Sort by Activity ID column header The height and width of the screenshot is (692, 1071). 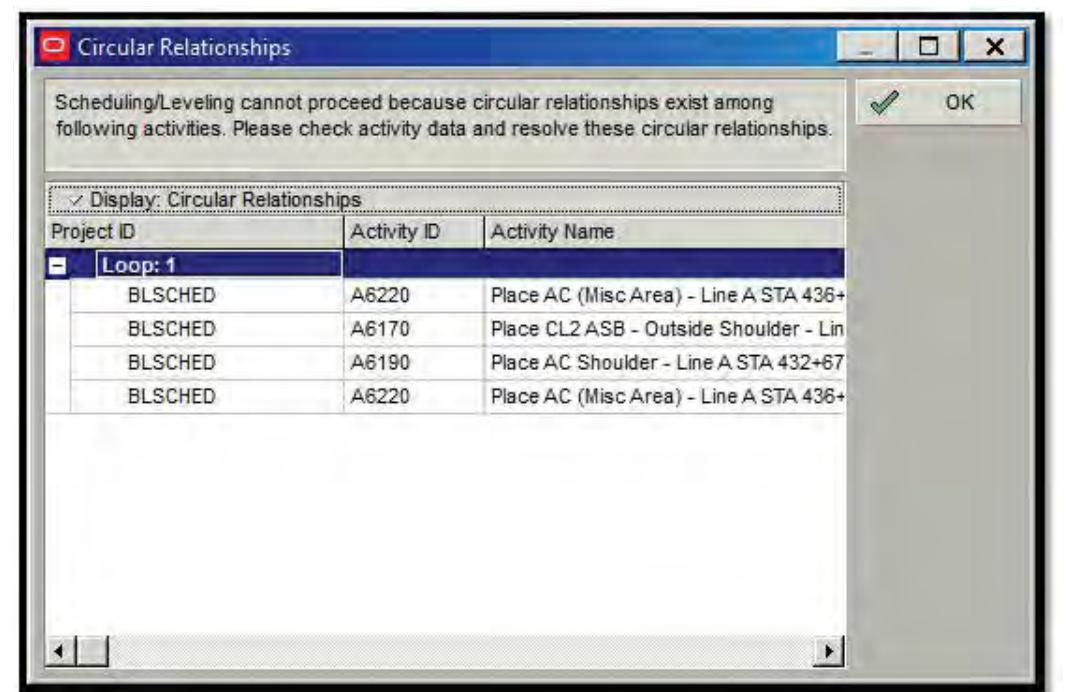[414, 232]
